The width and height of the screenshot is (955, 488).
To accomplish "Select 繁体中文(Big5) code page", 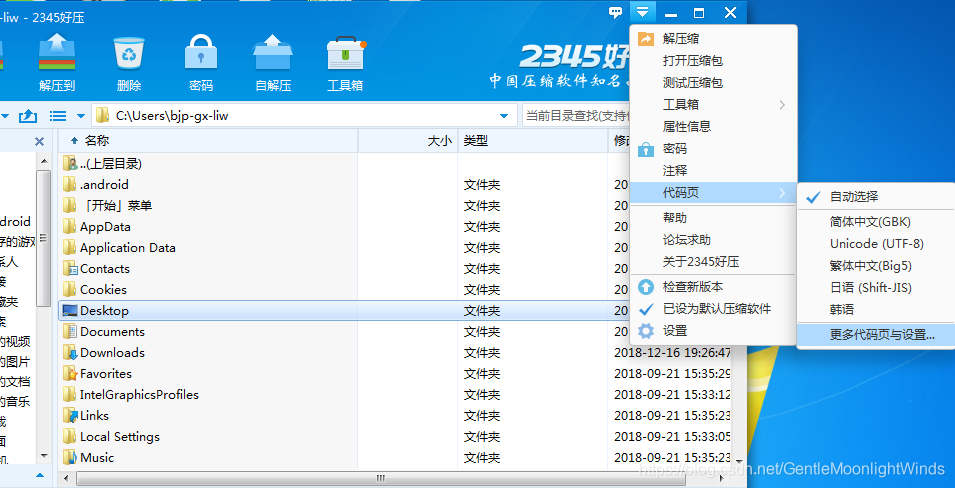I will (x=876, y=266).
